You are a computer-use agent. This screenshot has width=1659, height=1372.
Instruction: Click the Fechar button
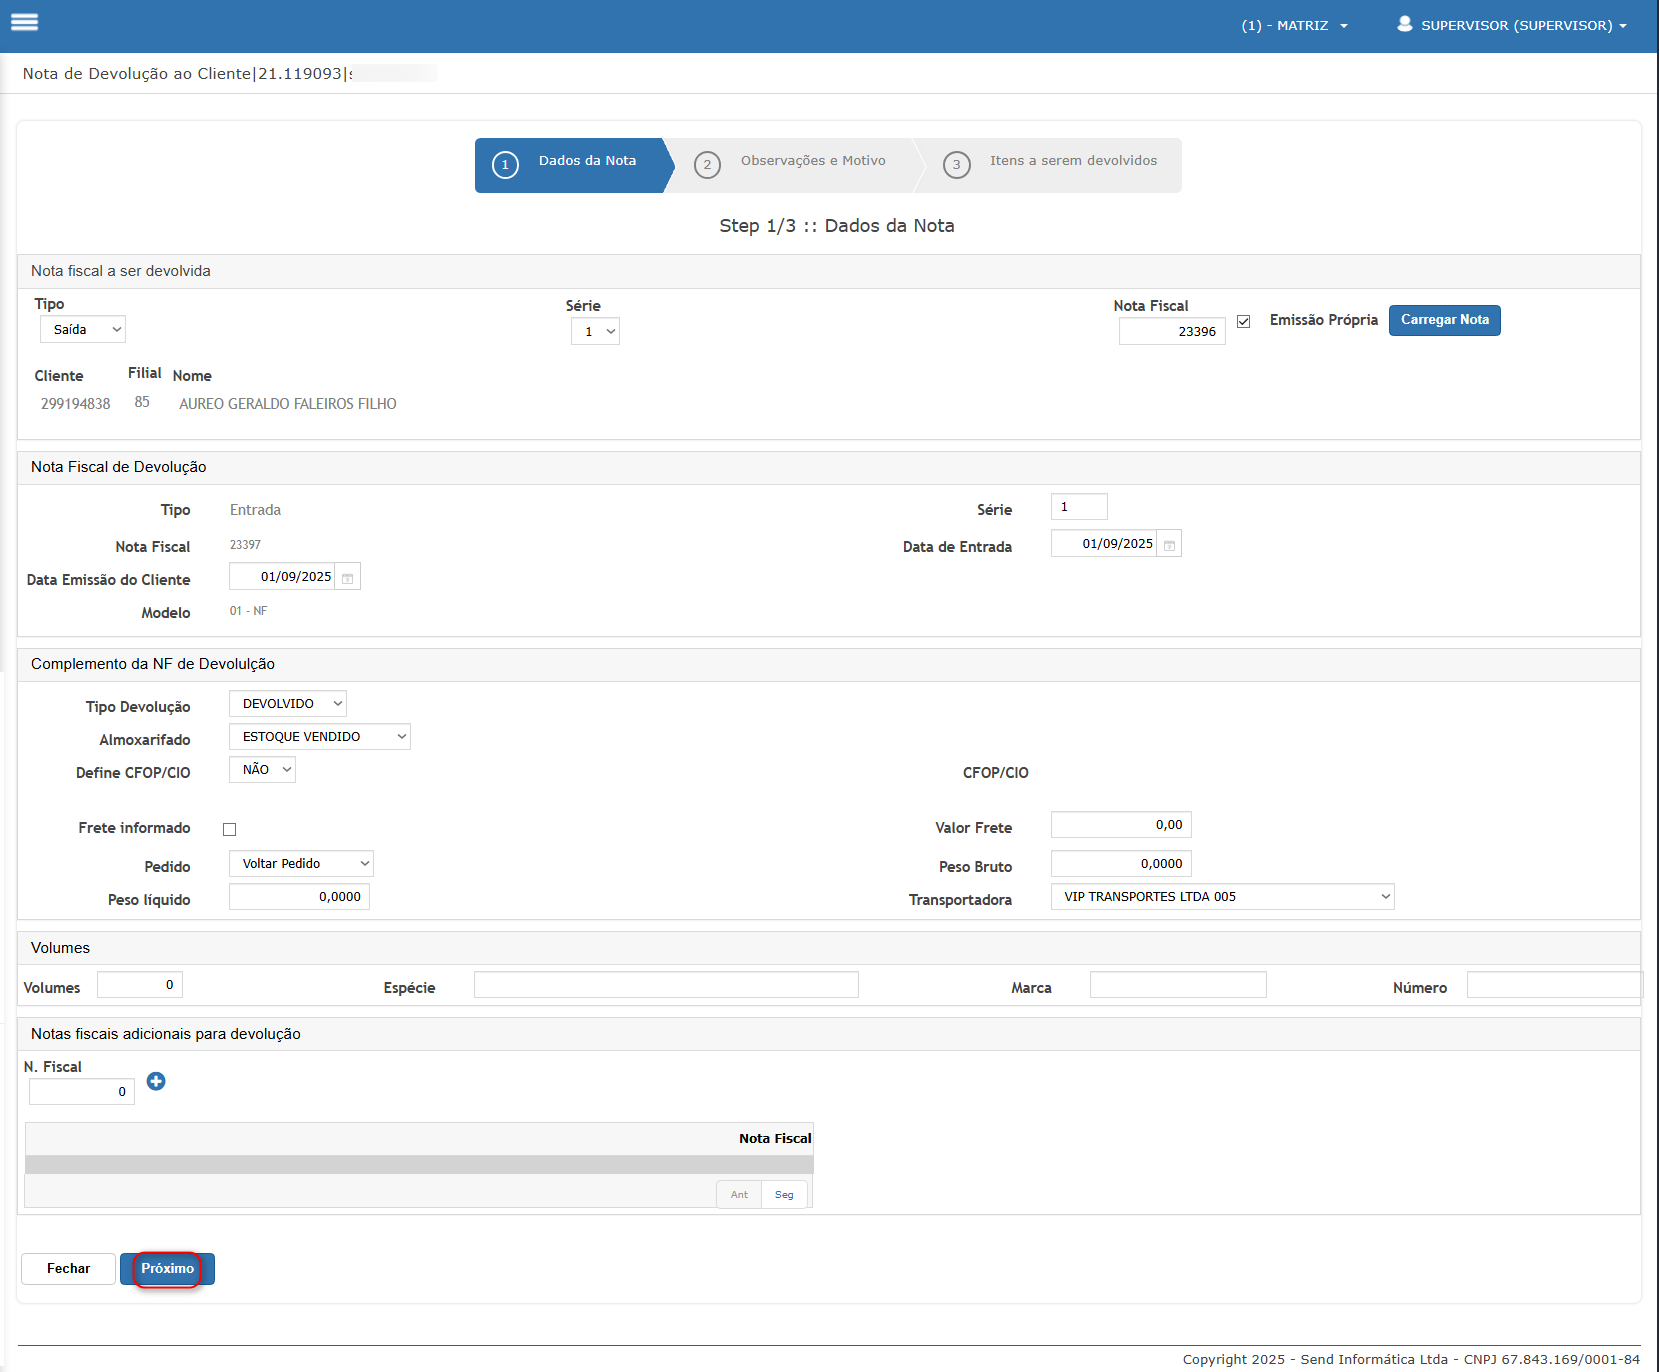(68, 1268)
